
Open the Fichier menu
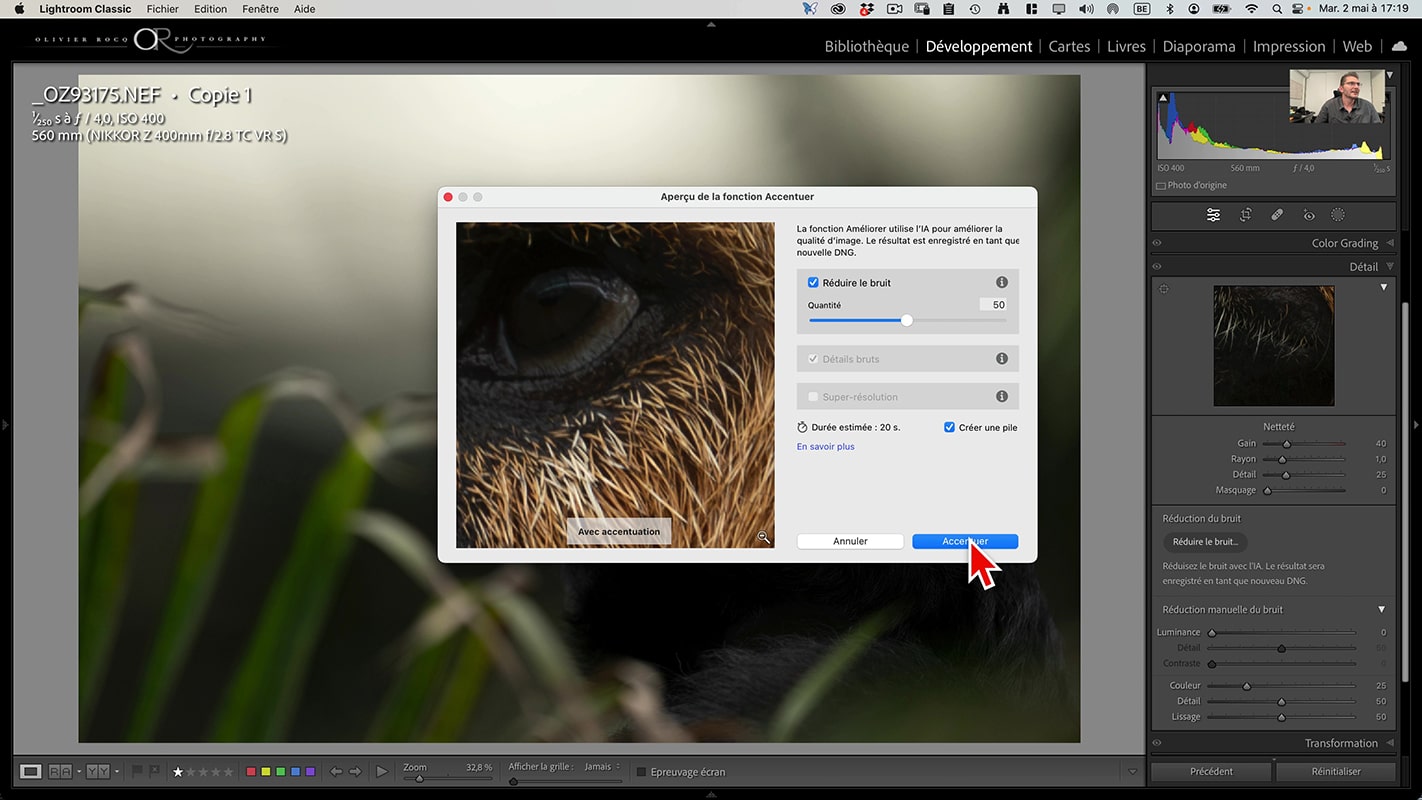[x=163, y=9]
